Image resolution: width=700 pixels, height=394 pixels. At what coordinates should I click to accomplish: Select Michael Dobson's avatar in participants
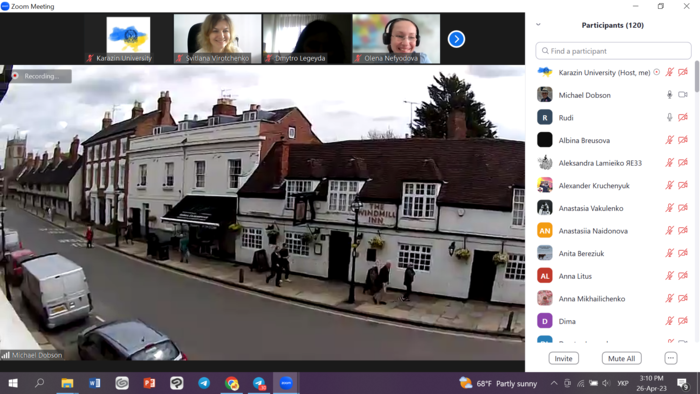click(x=545, y=95)
